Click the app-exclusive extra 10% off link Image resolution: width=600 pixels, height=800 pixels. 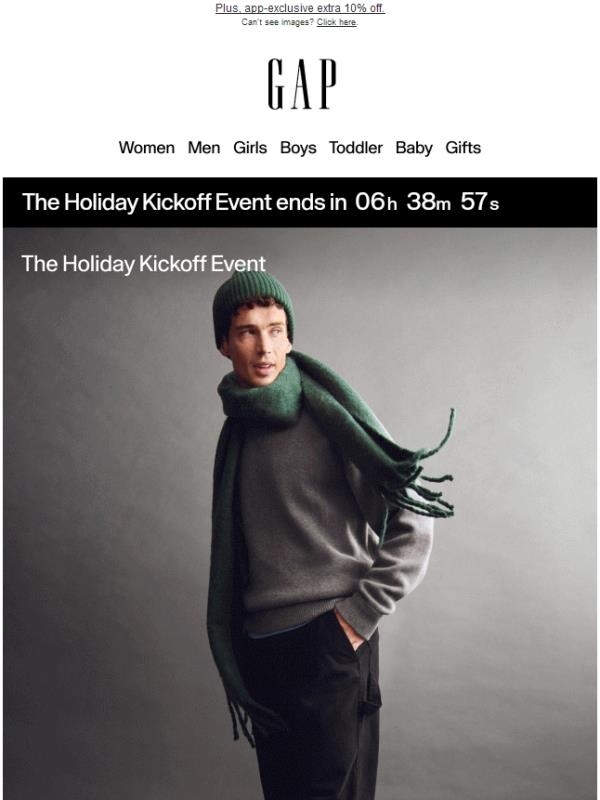pyautogui.click(x=300, y=8)
